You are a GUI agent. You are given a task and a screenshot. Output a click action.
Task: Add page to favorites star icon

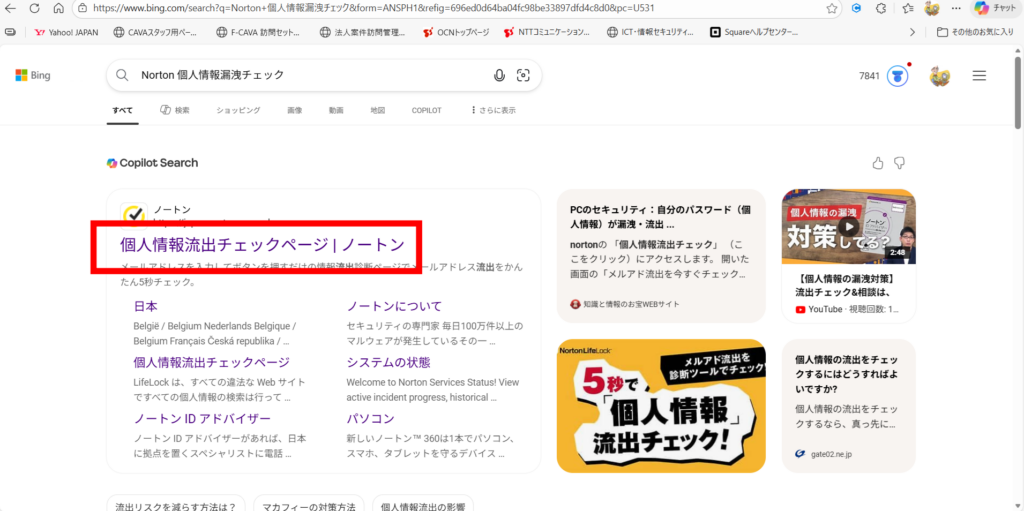[832, 8]
